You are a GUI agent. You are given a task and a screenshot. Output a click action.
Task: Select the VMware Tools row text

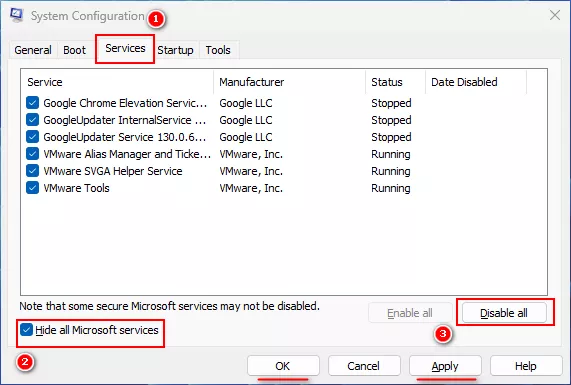click(x=76, y=188)
